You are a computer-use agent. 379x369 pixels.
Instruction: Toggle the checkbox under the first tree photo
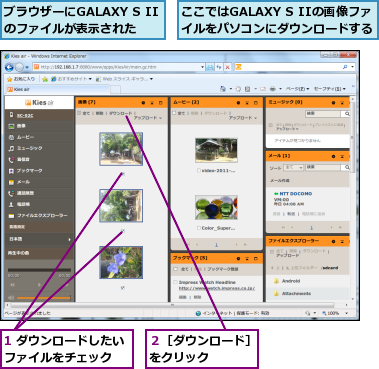123,174
